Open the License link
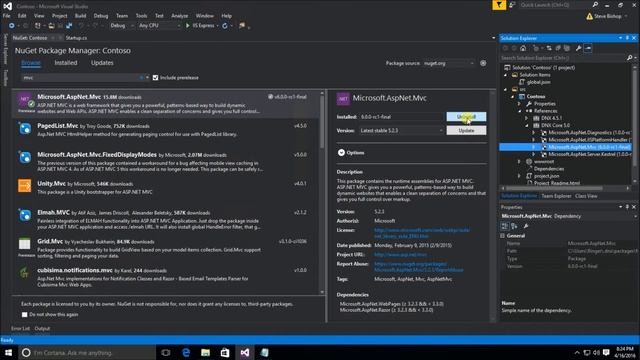This screenshot has height=360, width=640. pos(422,233)
